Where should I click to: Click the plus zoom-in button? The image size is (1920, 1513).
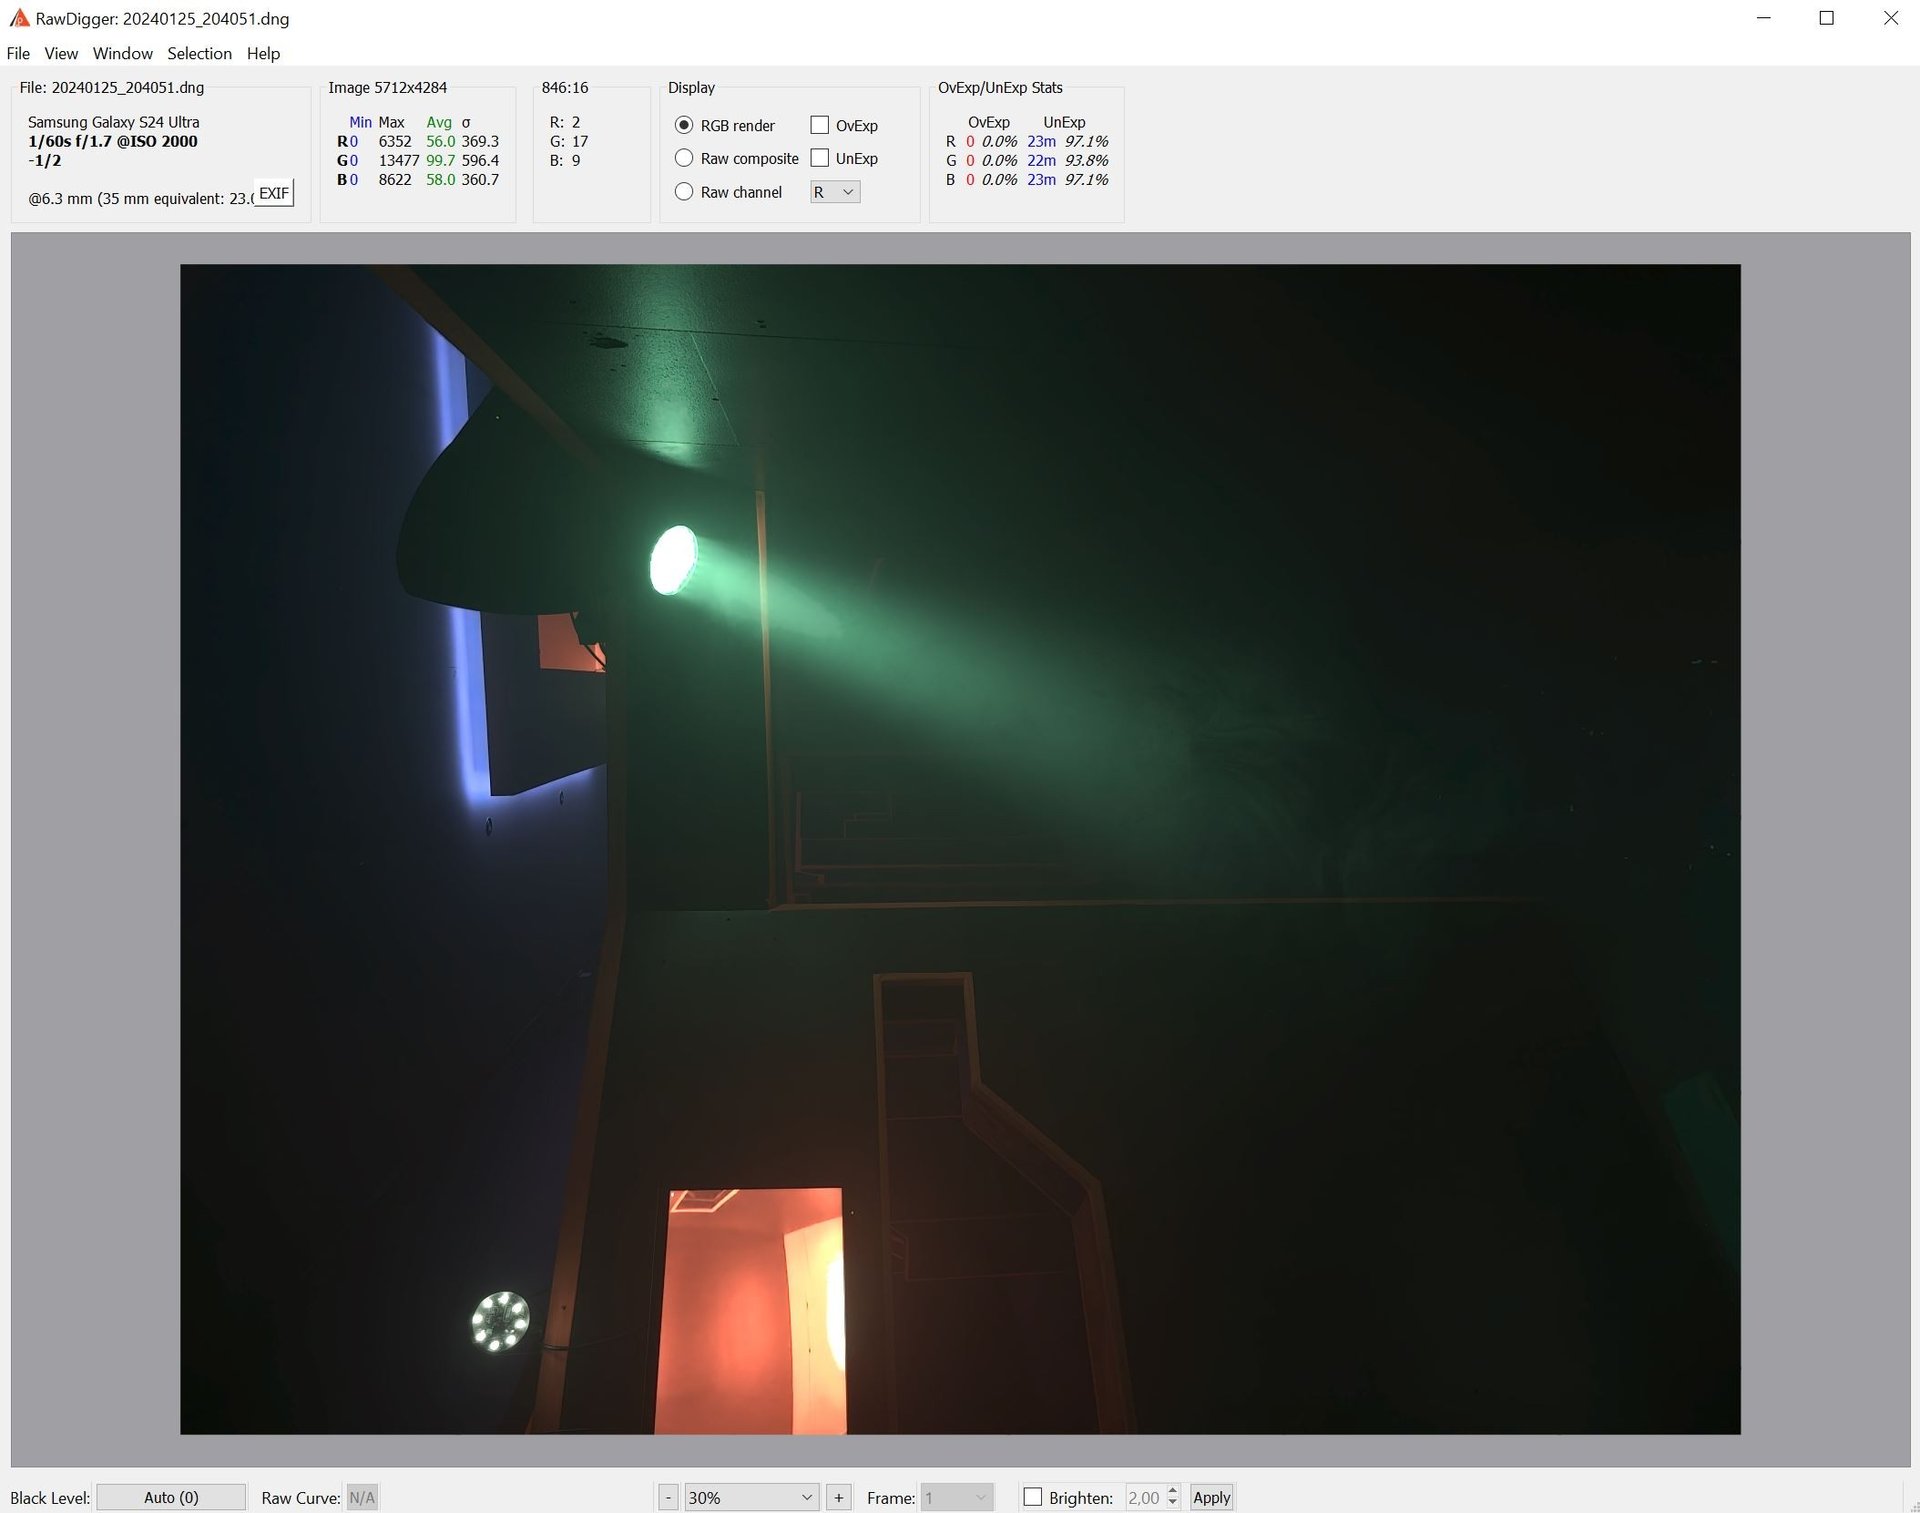point(838,1497)
